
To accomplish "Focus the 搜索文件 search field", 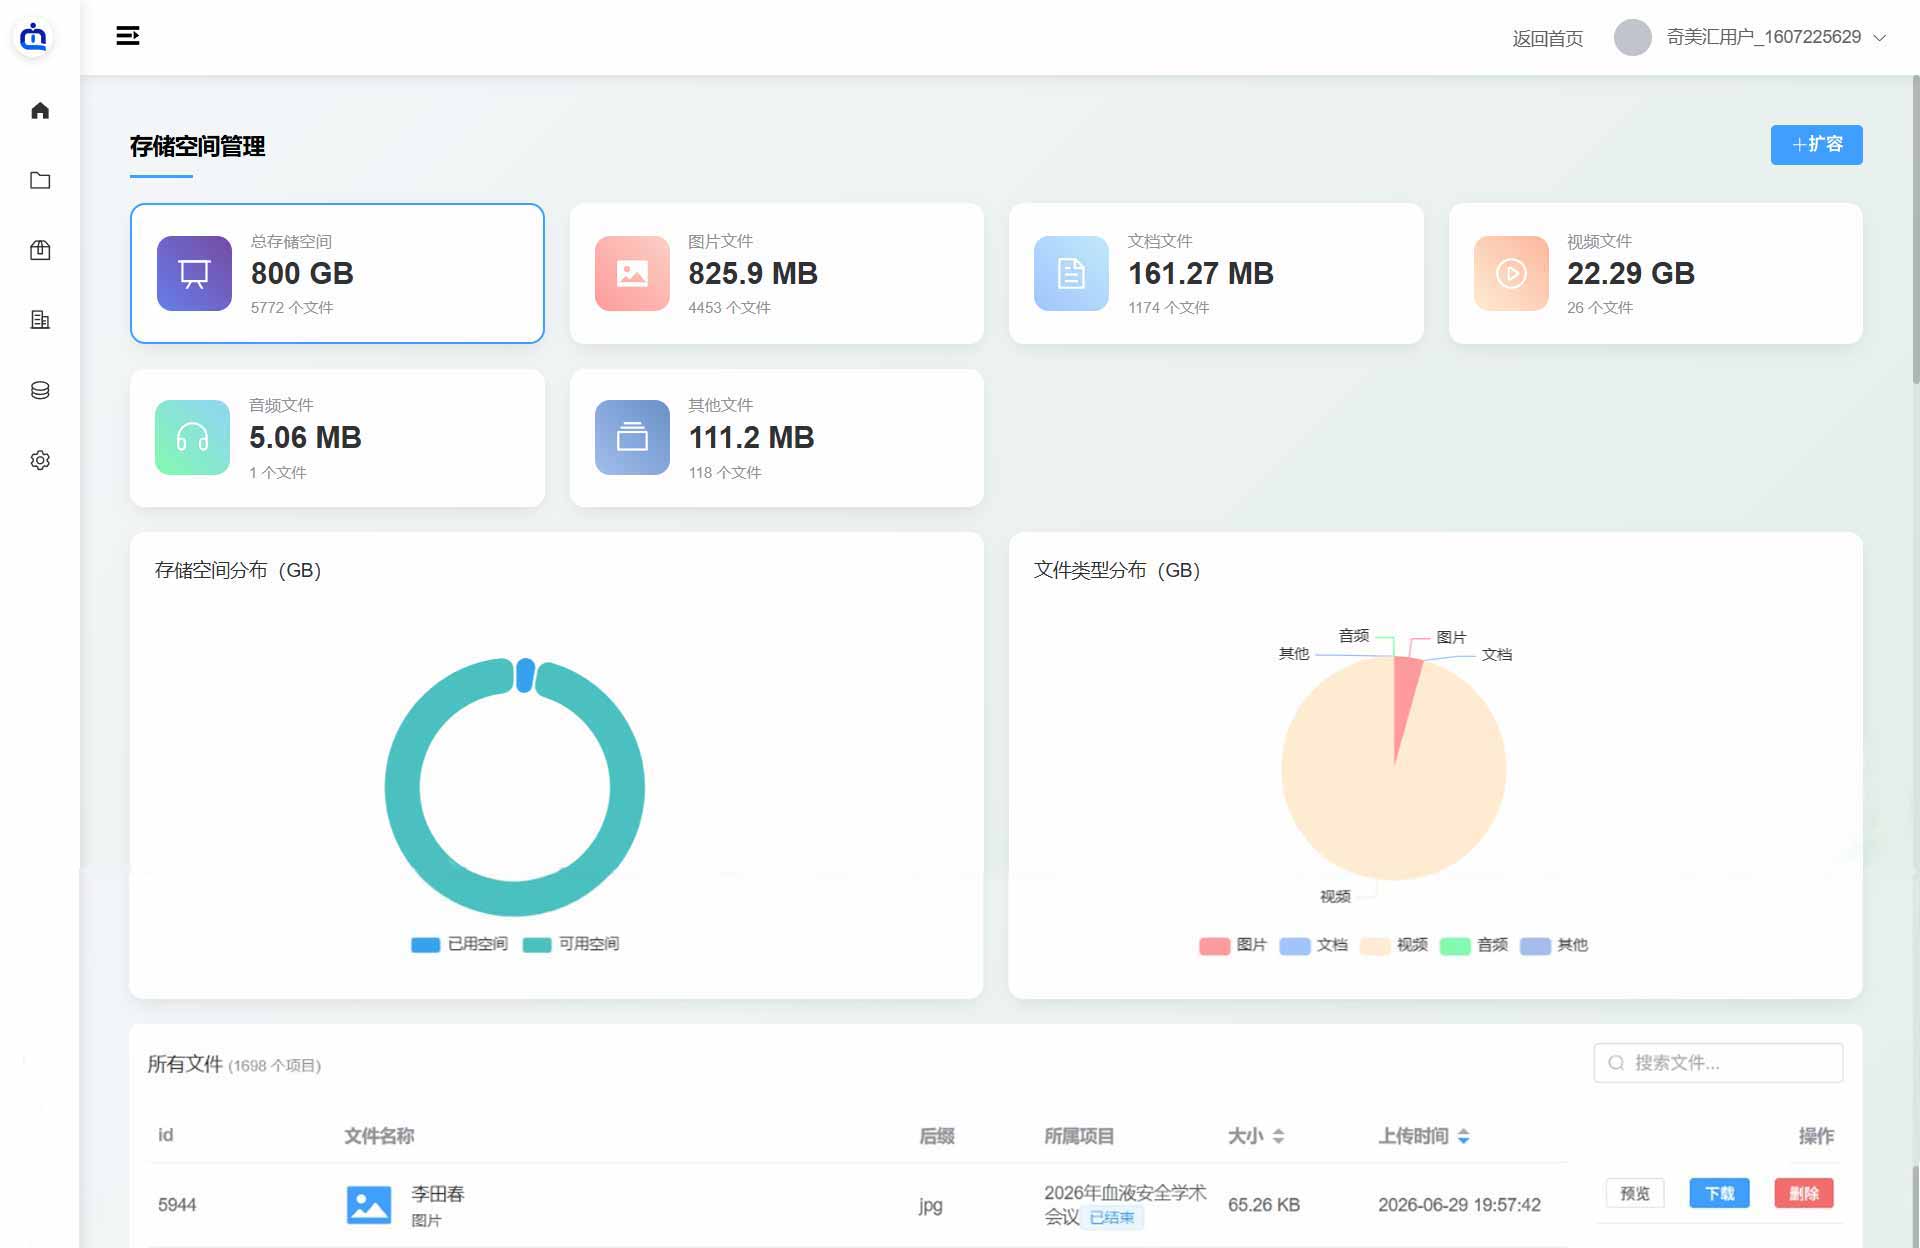I will click(x=1718, y=1063).
